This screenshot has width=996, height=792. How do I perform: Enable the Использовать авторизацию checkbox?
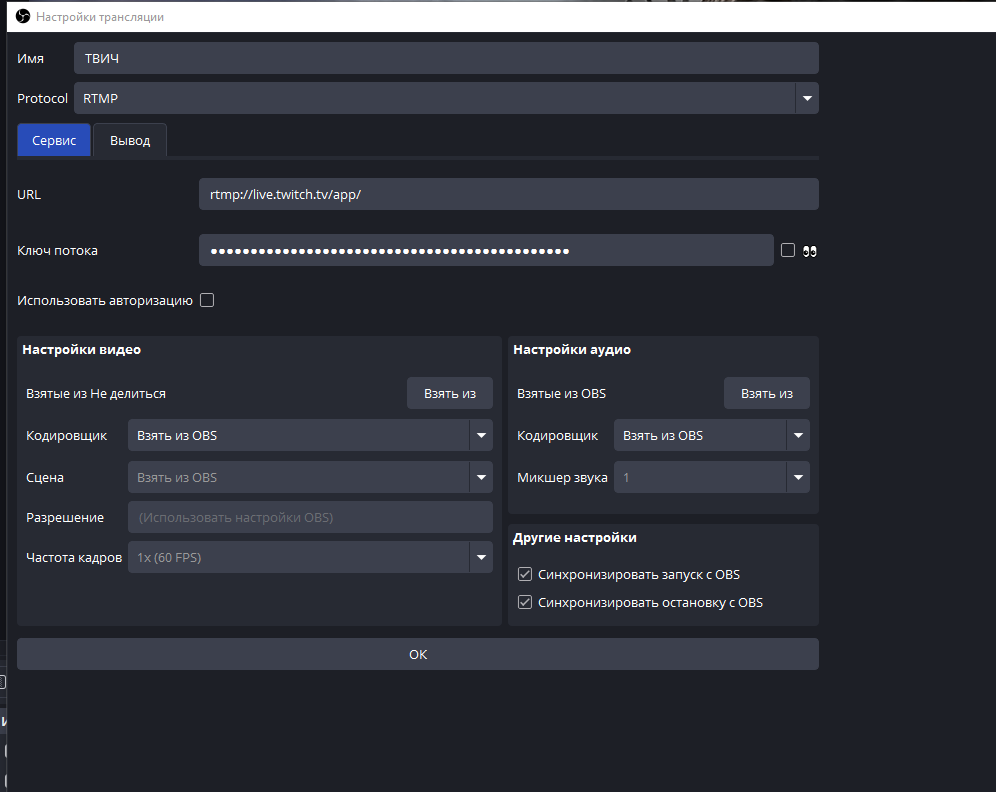point(207,300)
